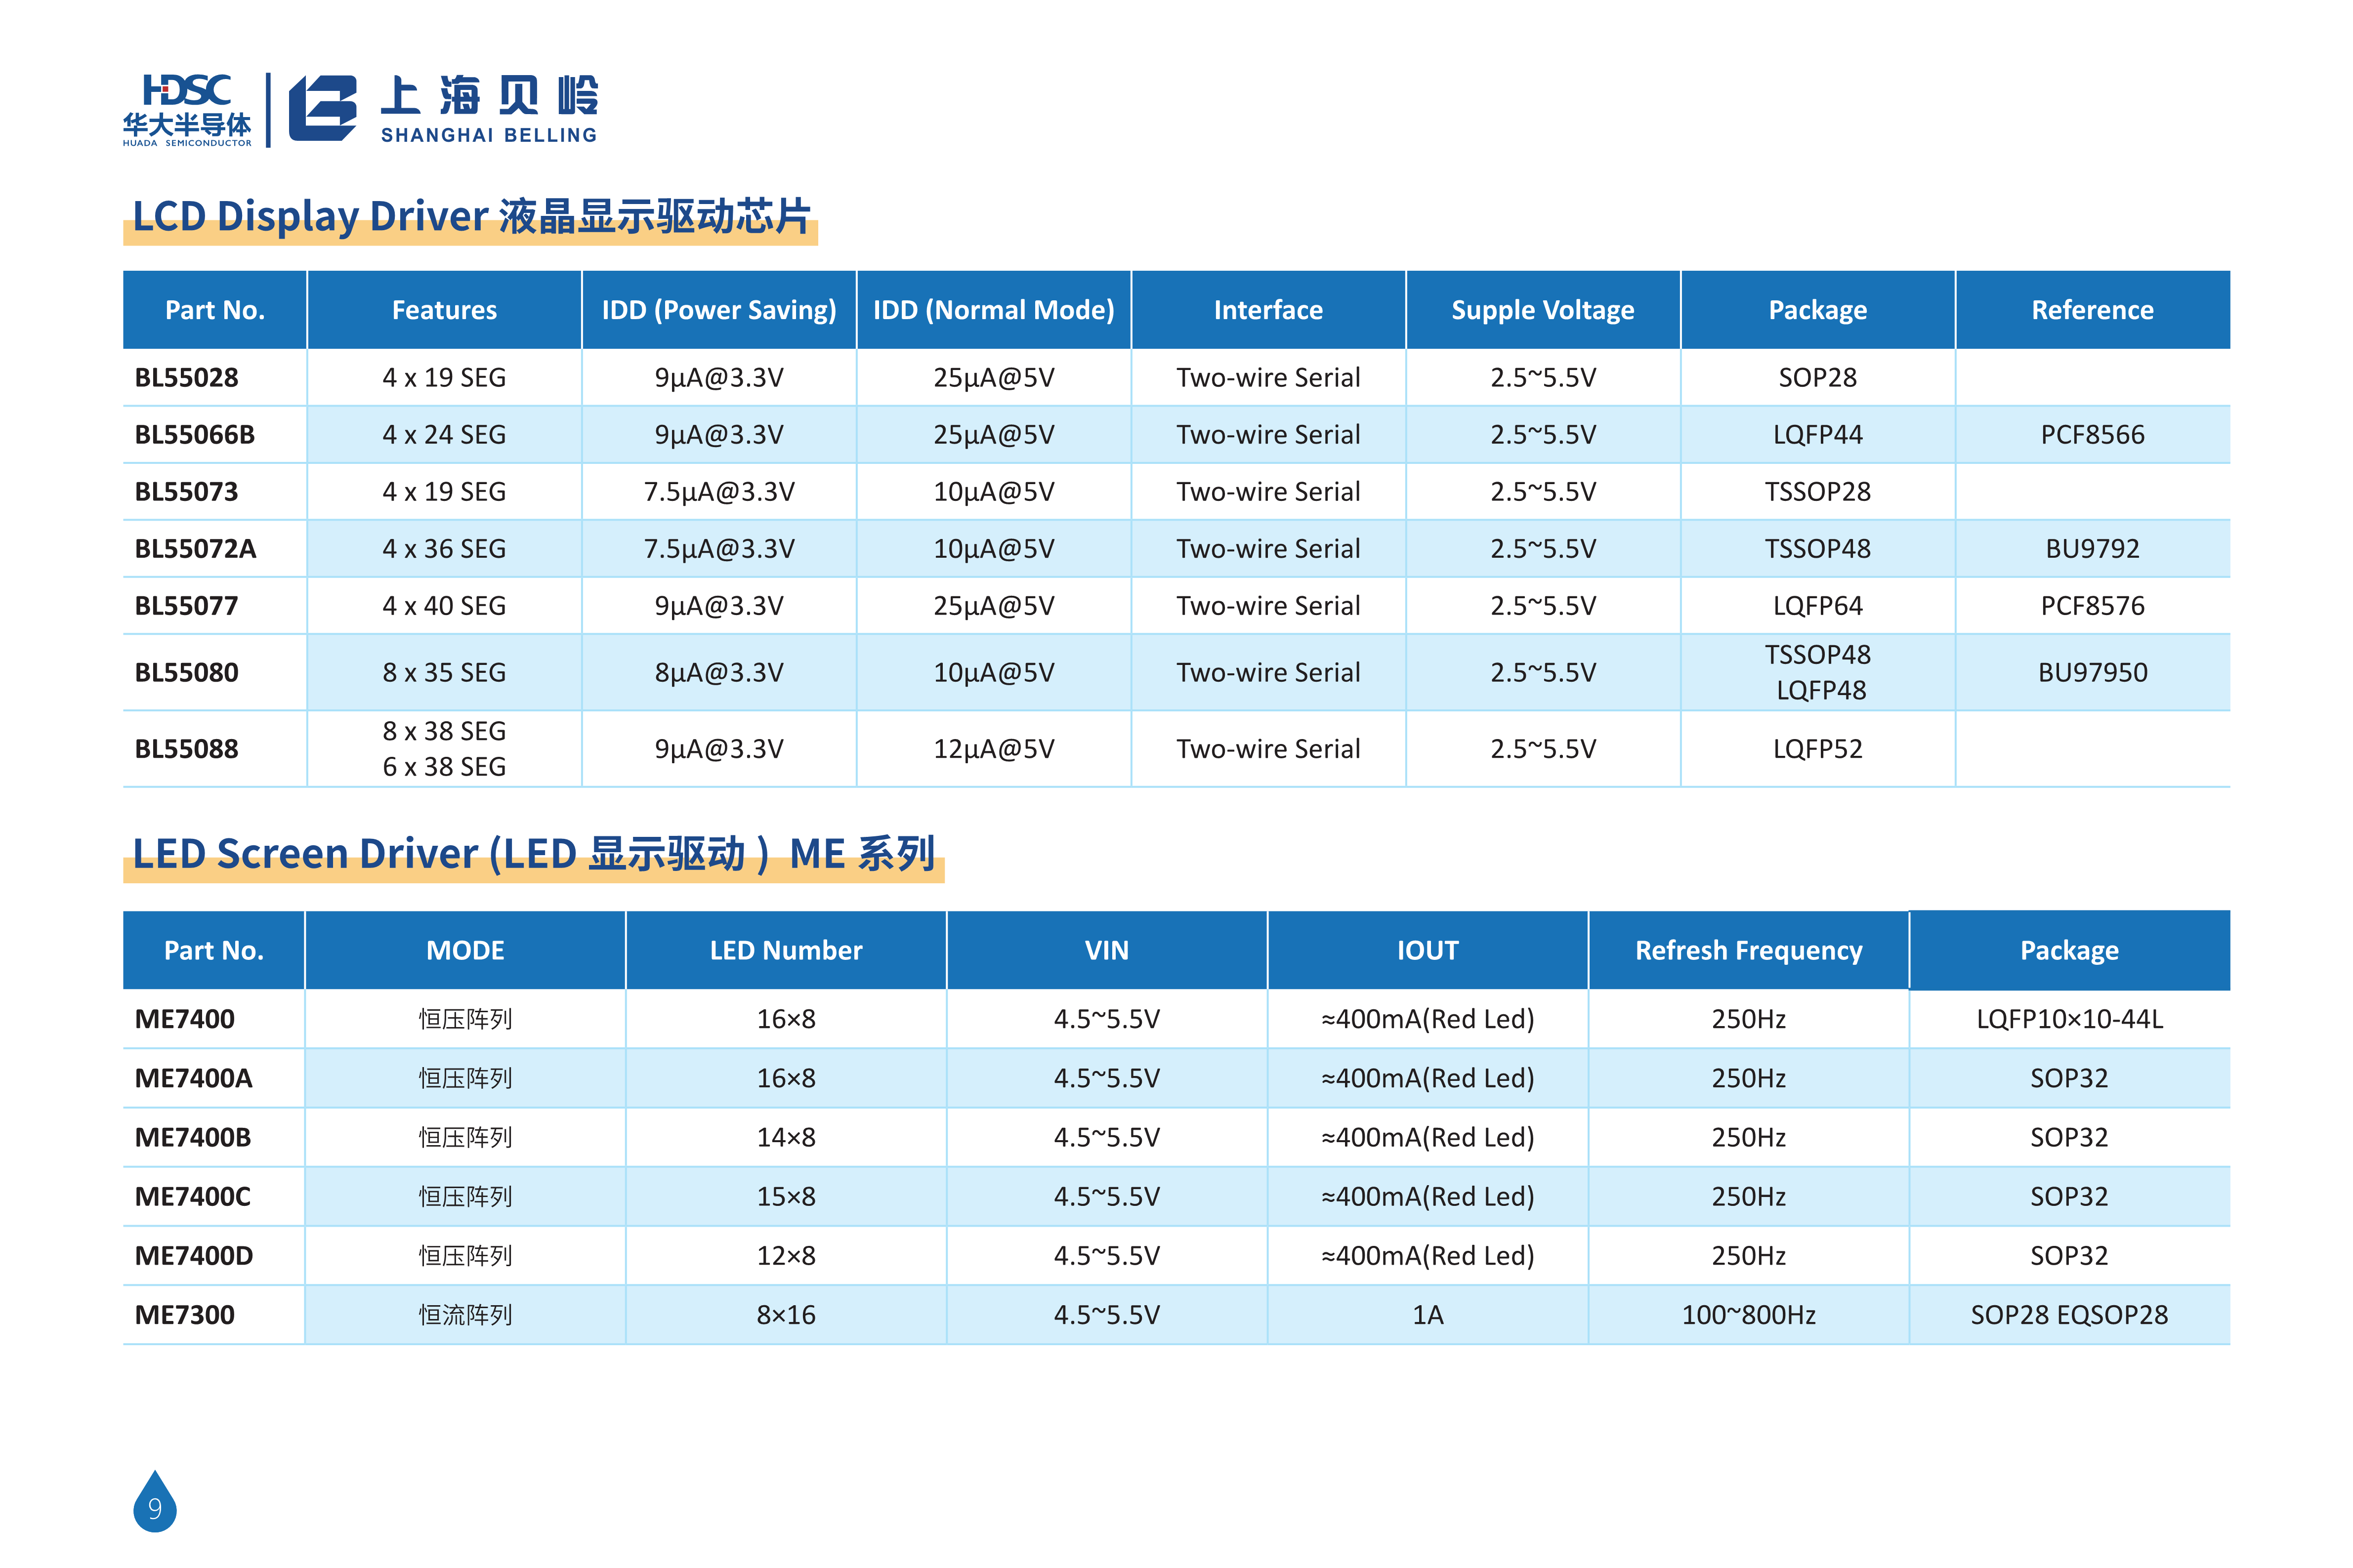
Task: Click the Reference column header
Action: coord(2092,310)
